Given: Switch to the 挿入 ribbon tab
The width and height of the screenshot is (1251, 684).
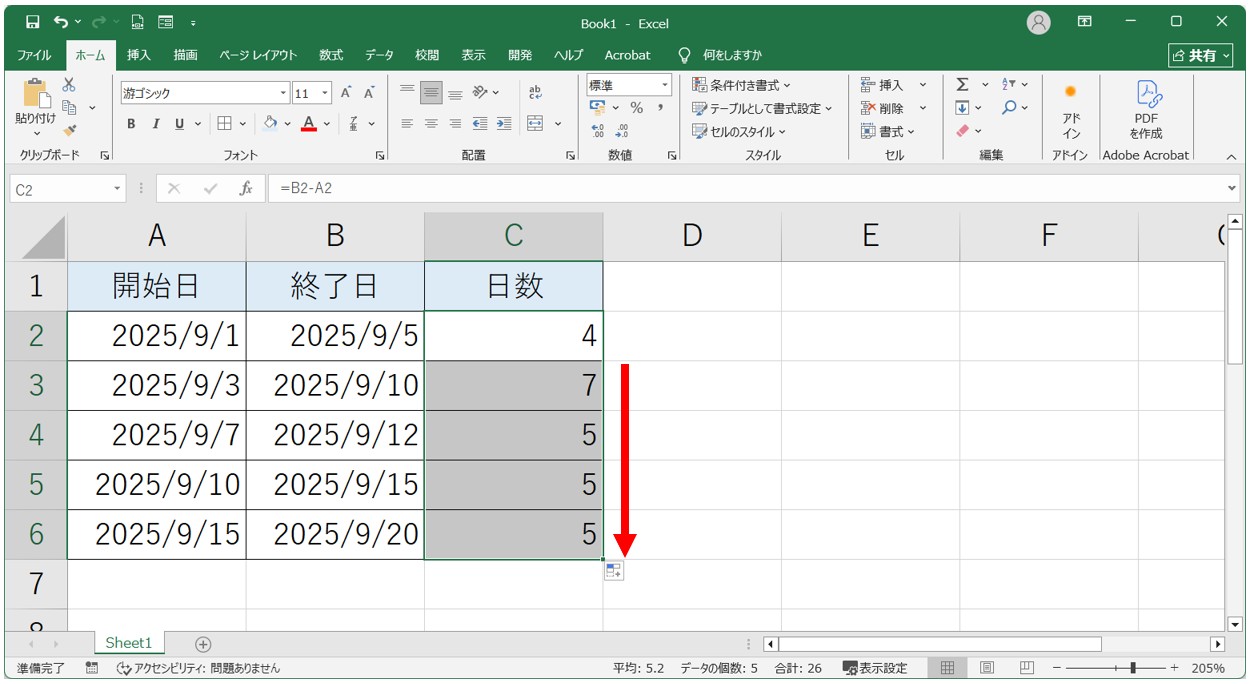Looking at the screenshot, I should (139, 55).
